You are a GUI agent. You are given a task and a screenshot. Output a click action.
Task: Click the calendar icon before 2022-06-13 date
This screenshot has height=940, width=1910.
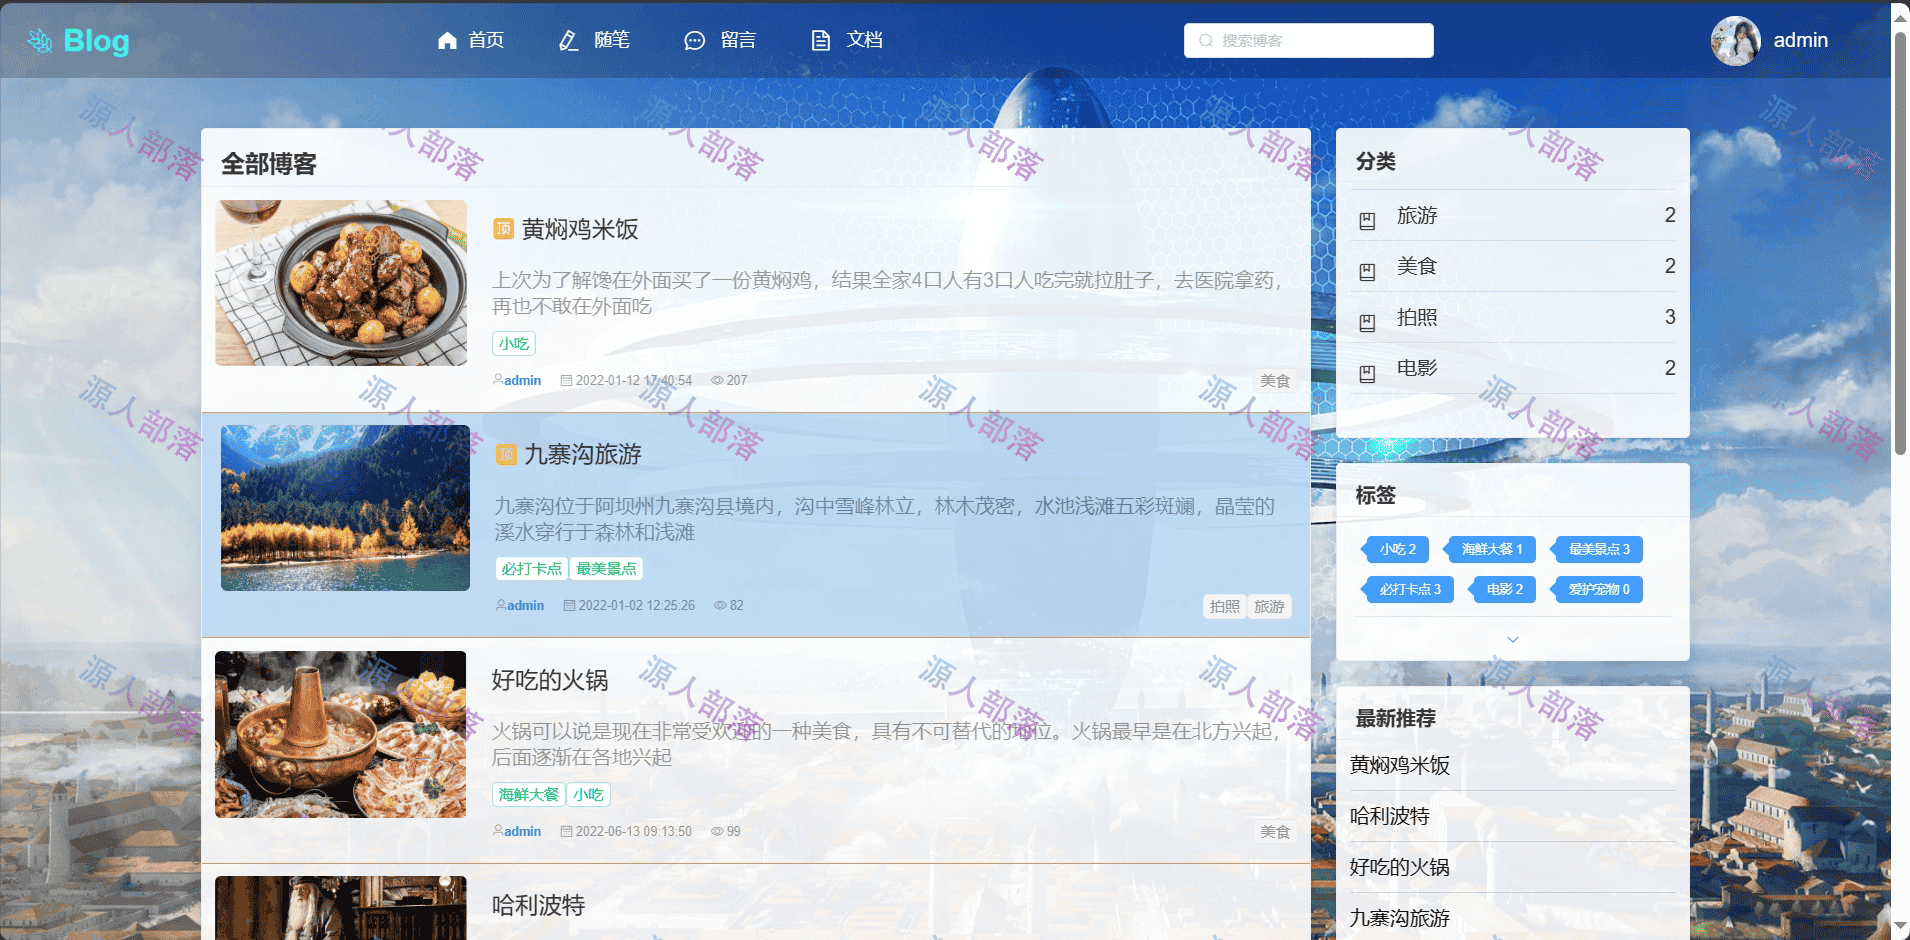[x=566, y=831]
